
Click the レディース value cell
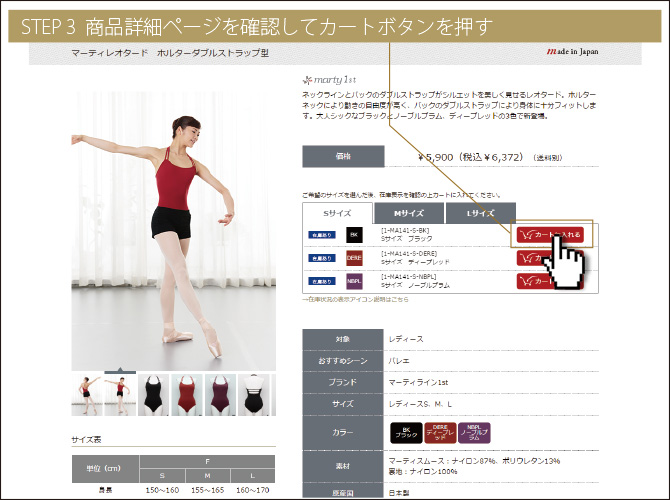406,339
